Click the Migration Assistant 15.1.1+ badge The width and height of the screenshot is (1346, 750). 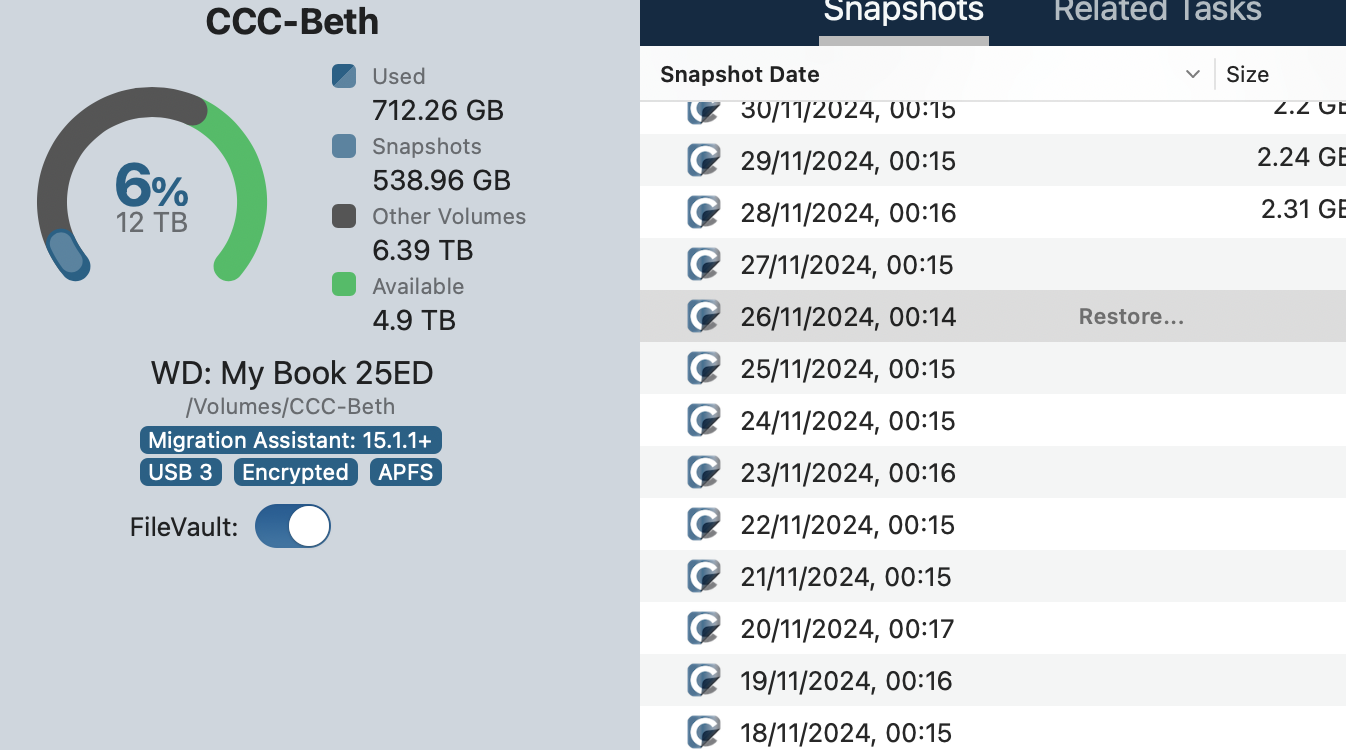coord(290,441)
